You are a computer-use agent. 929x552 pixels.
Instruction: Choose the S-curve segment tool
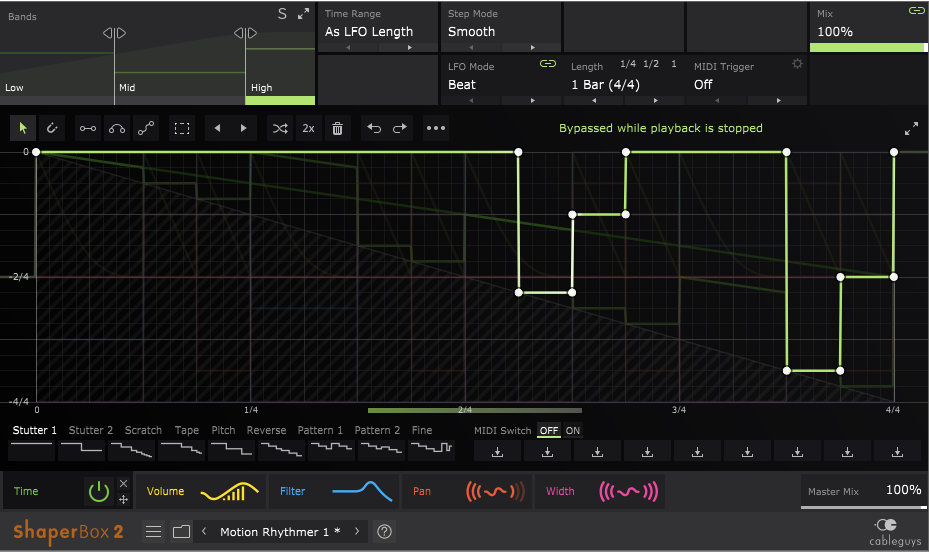[x=146, y=128]
